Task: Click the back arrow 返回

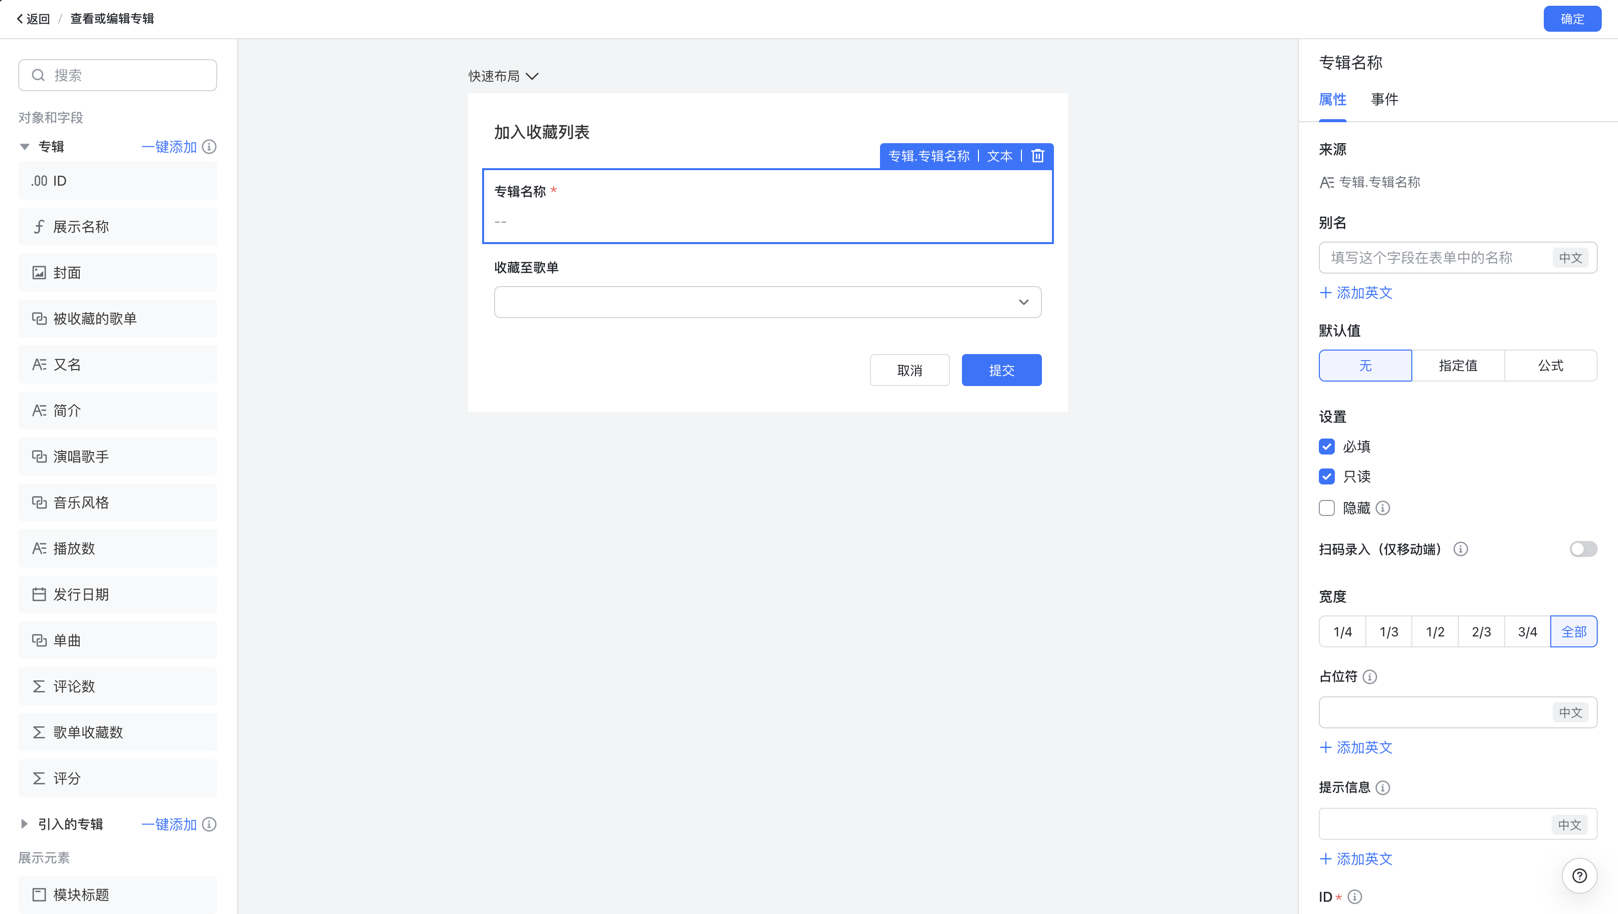Action: [33, 19]
